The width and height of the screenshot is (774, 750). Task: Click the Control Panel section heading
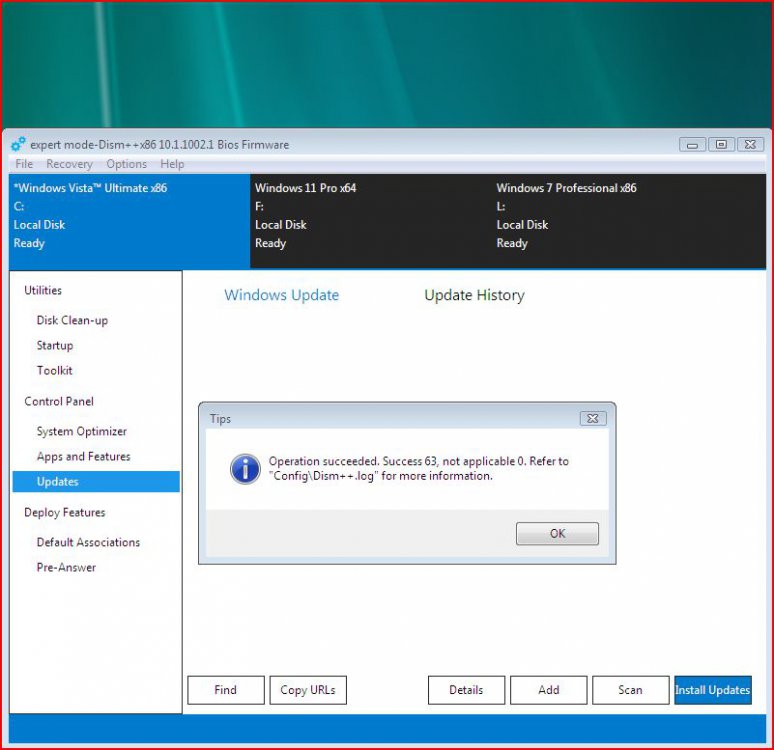[59, 401]
